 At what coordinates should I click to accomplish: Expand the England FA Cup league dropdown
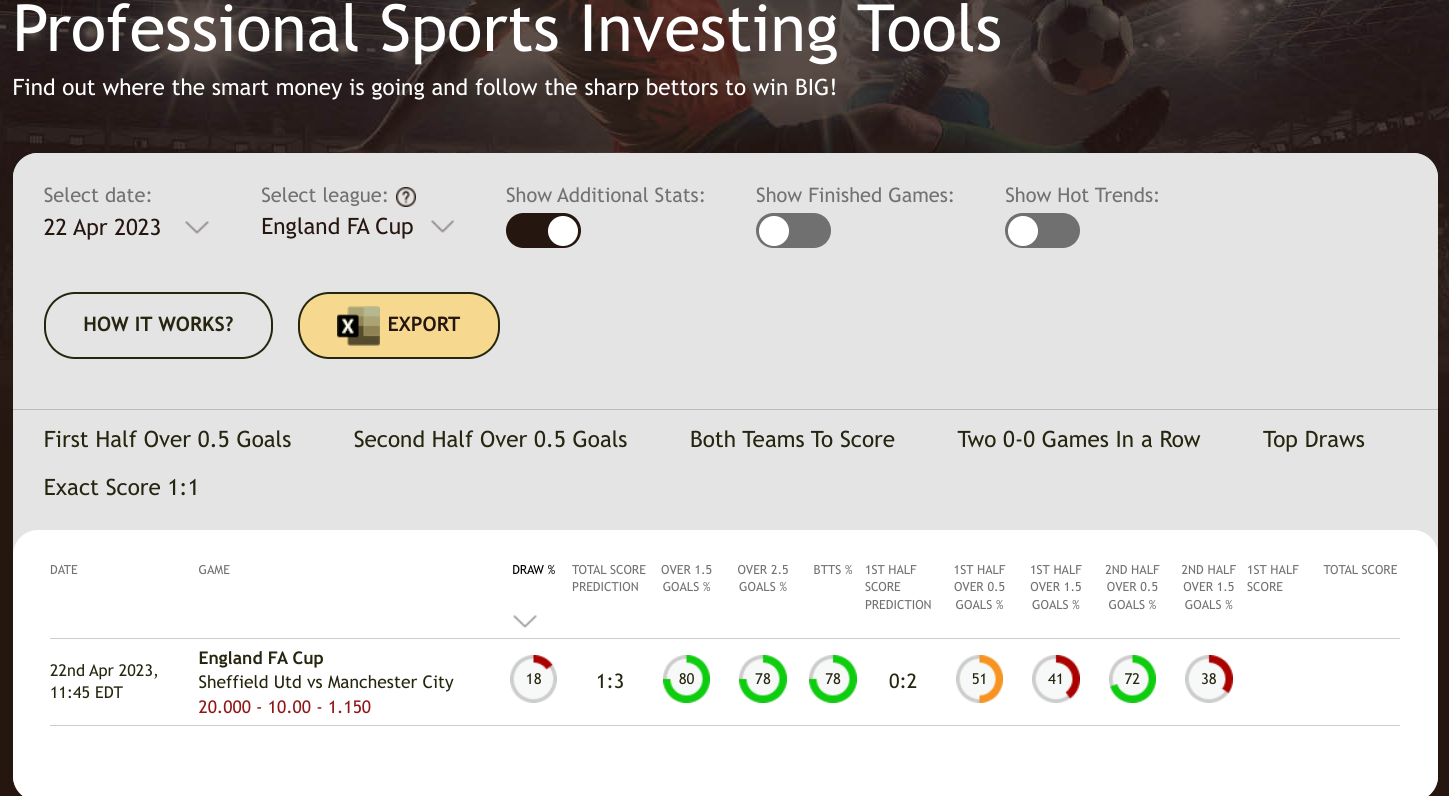pos(357,227)
